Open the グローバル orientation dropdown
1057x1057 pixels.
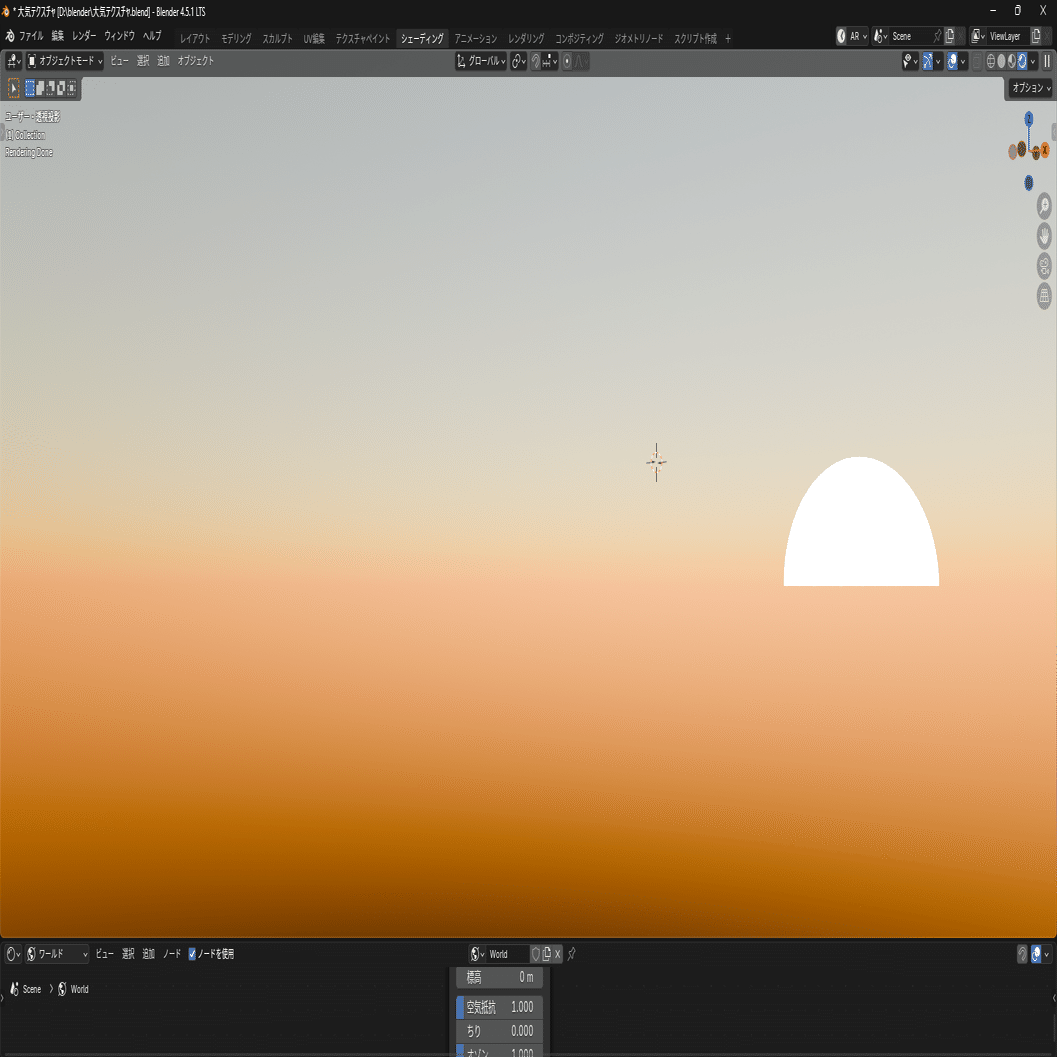481,61
